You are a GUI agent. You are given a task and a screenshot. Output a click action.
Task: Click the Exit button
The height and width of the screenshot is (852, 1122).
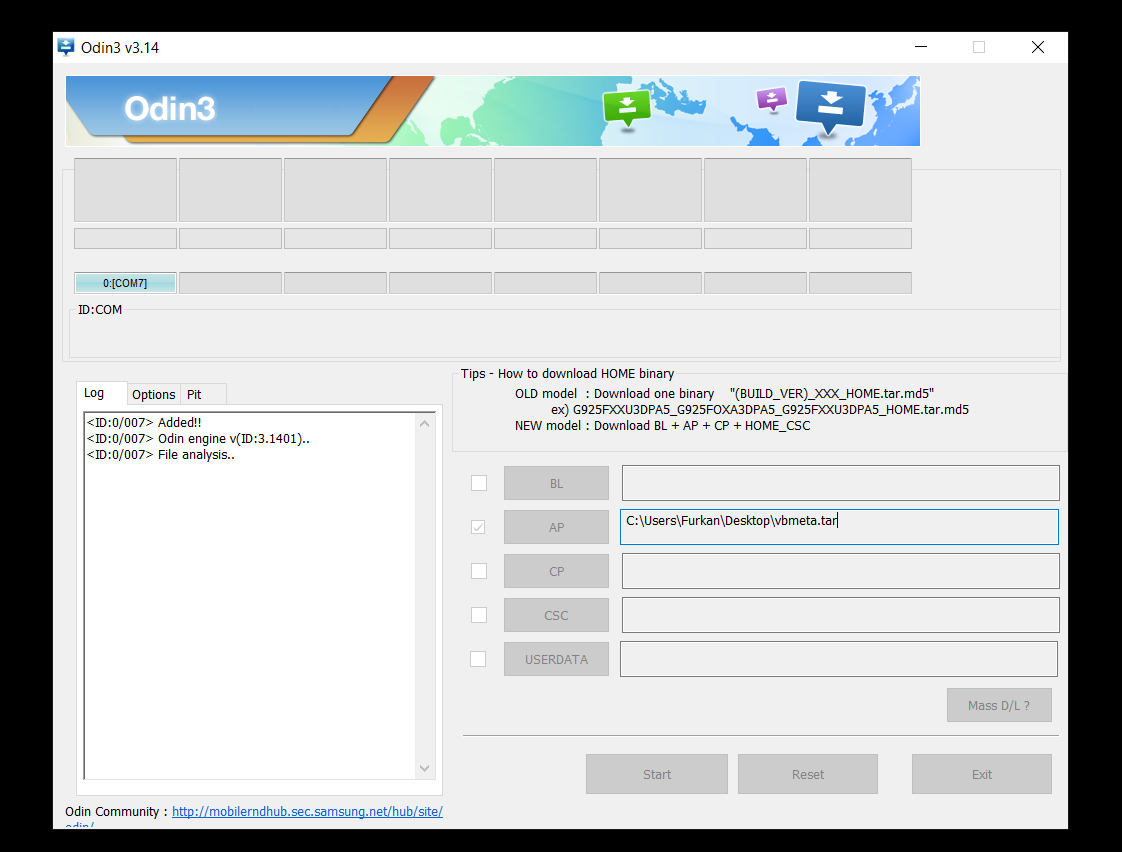point(982,774)
